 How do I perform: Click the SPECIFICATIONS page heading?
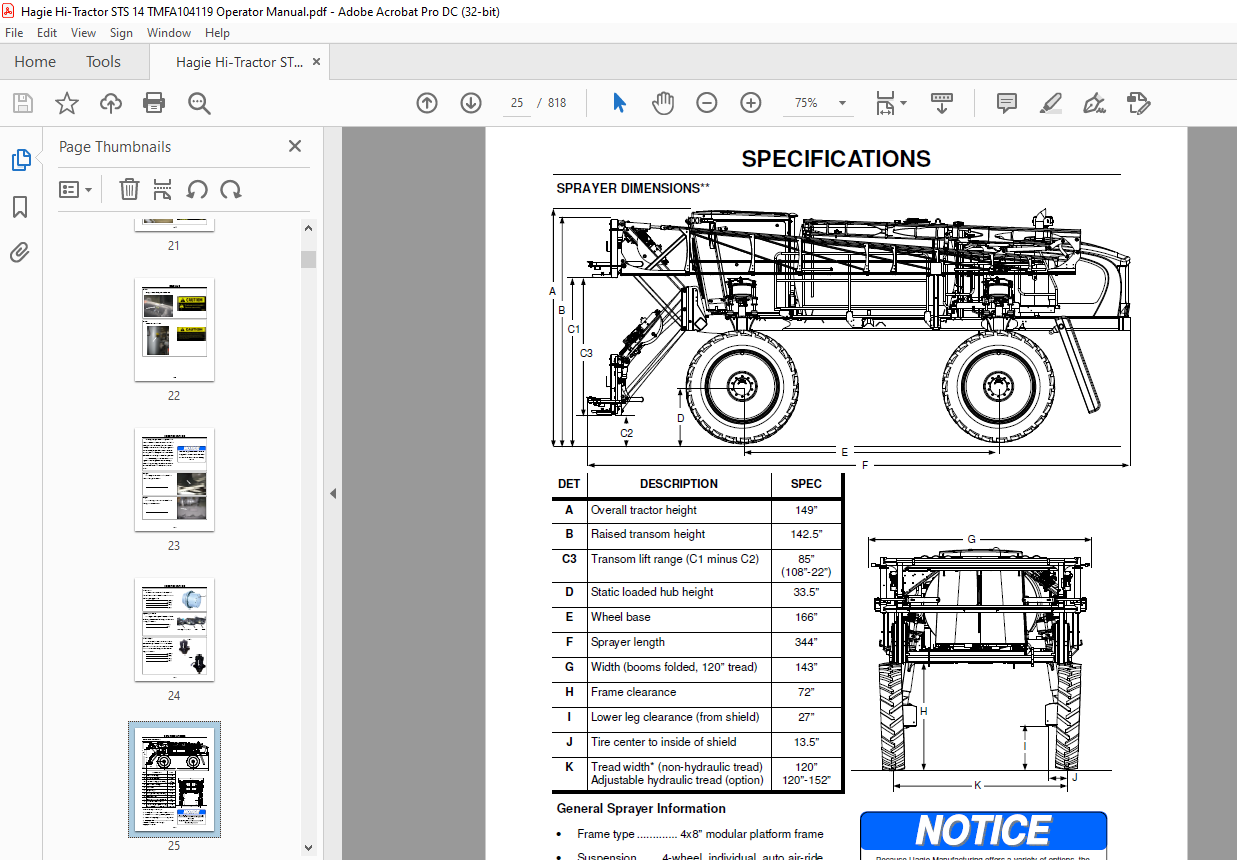pyautogui.click(x=836, y=159)
